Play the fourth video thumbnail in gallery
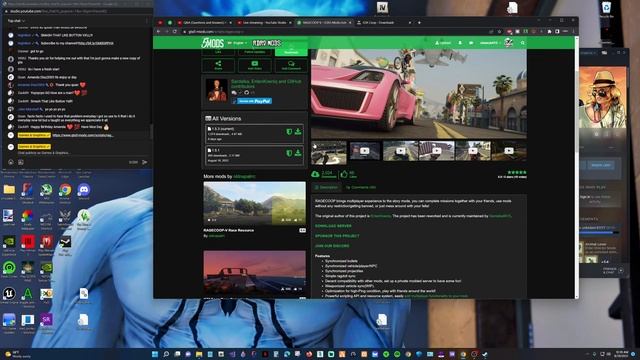 point(436,151)
